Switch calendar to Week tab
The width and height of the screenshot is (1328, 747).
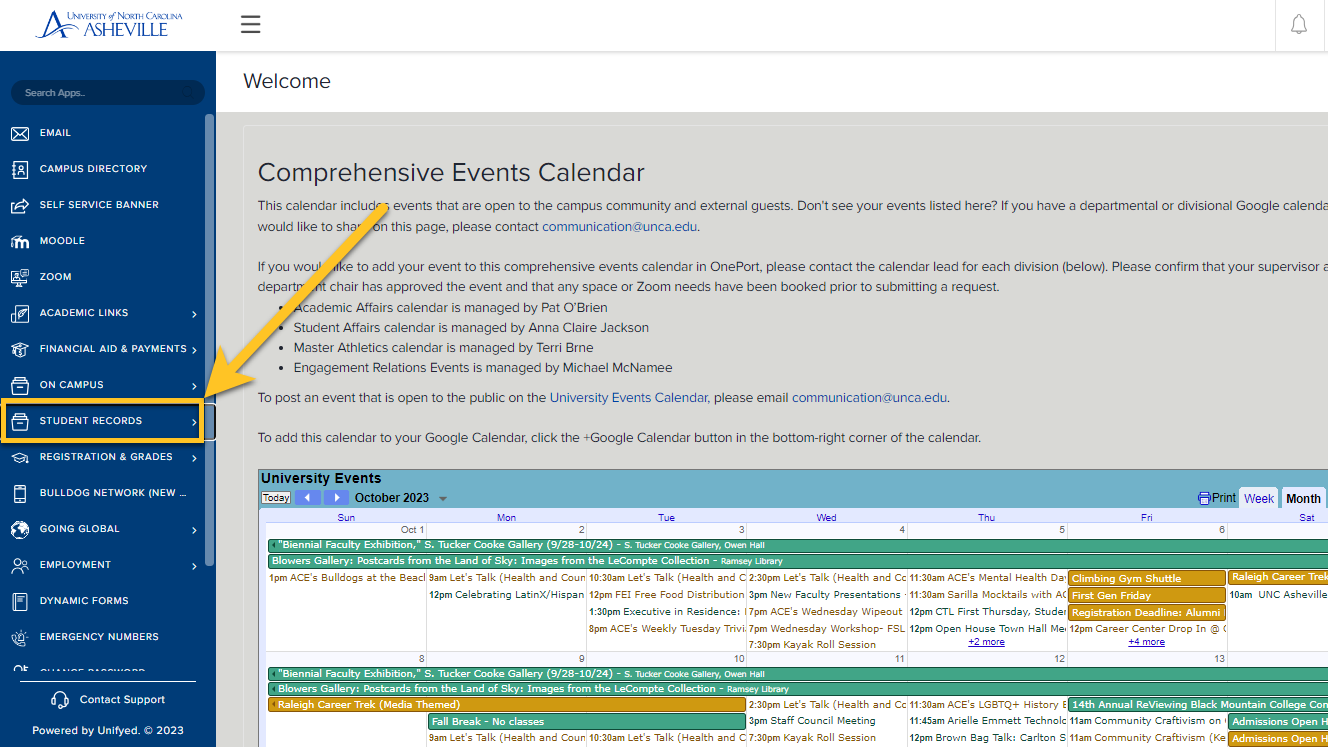1259,498
